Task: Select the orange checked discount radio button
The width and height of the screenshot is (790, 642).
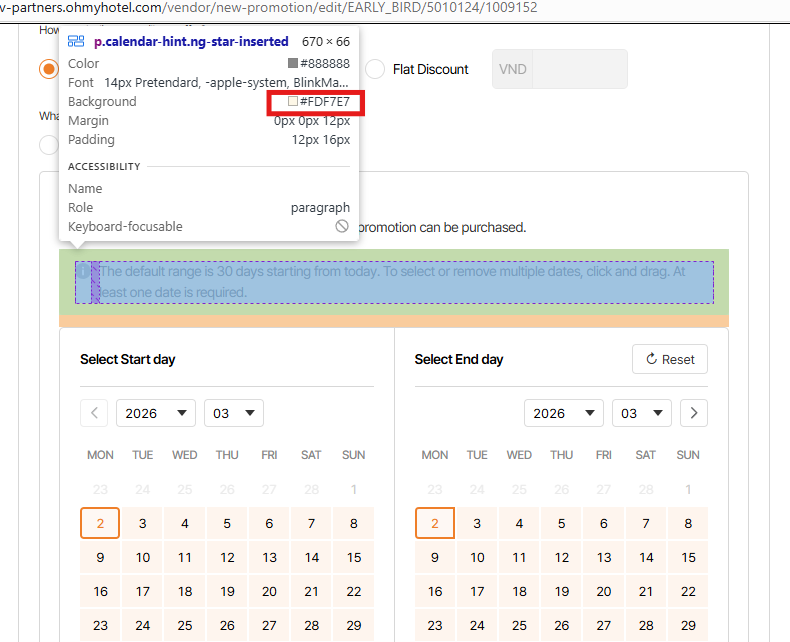Action: [x=48, y=69]
